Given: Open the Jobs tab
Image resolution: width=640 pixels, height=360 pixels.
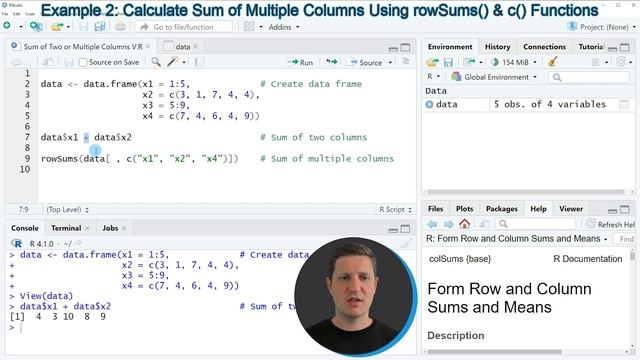Looking at the screenshot, I should pos(110,228).
